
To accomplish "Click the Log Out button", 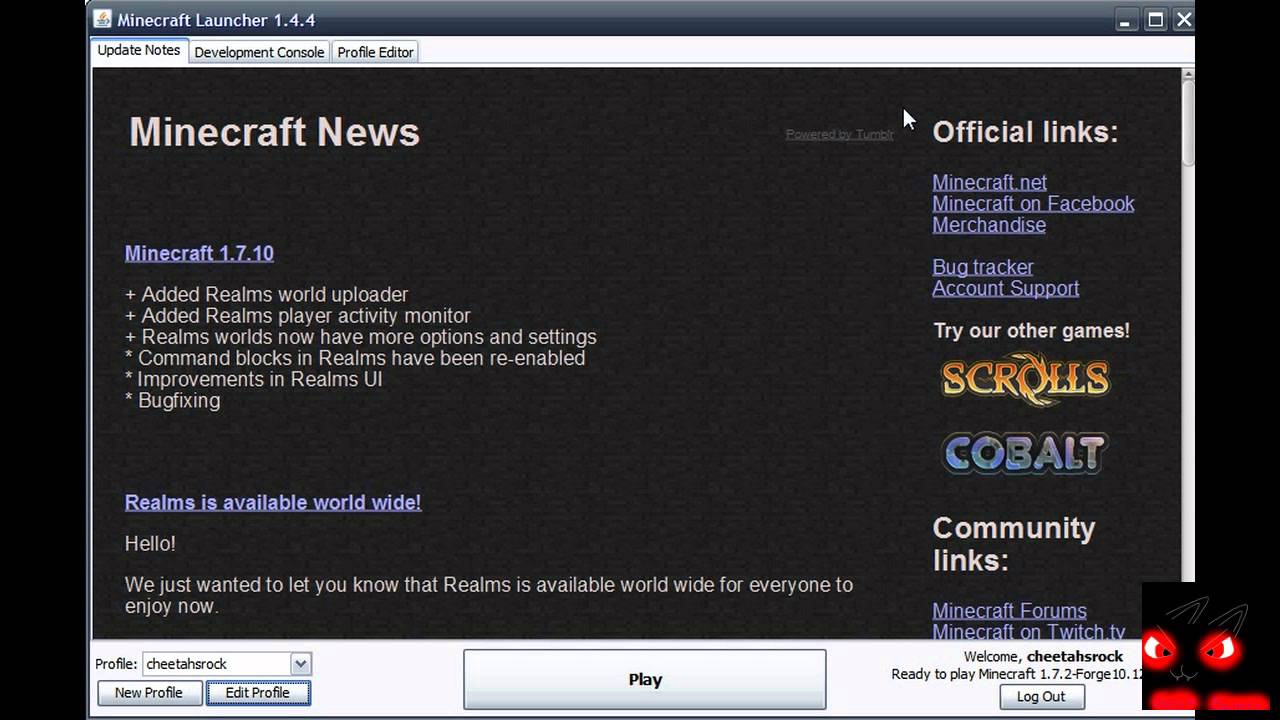I will click(1041, 696).
